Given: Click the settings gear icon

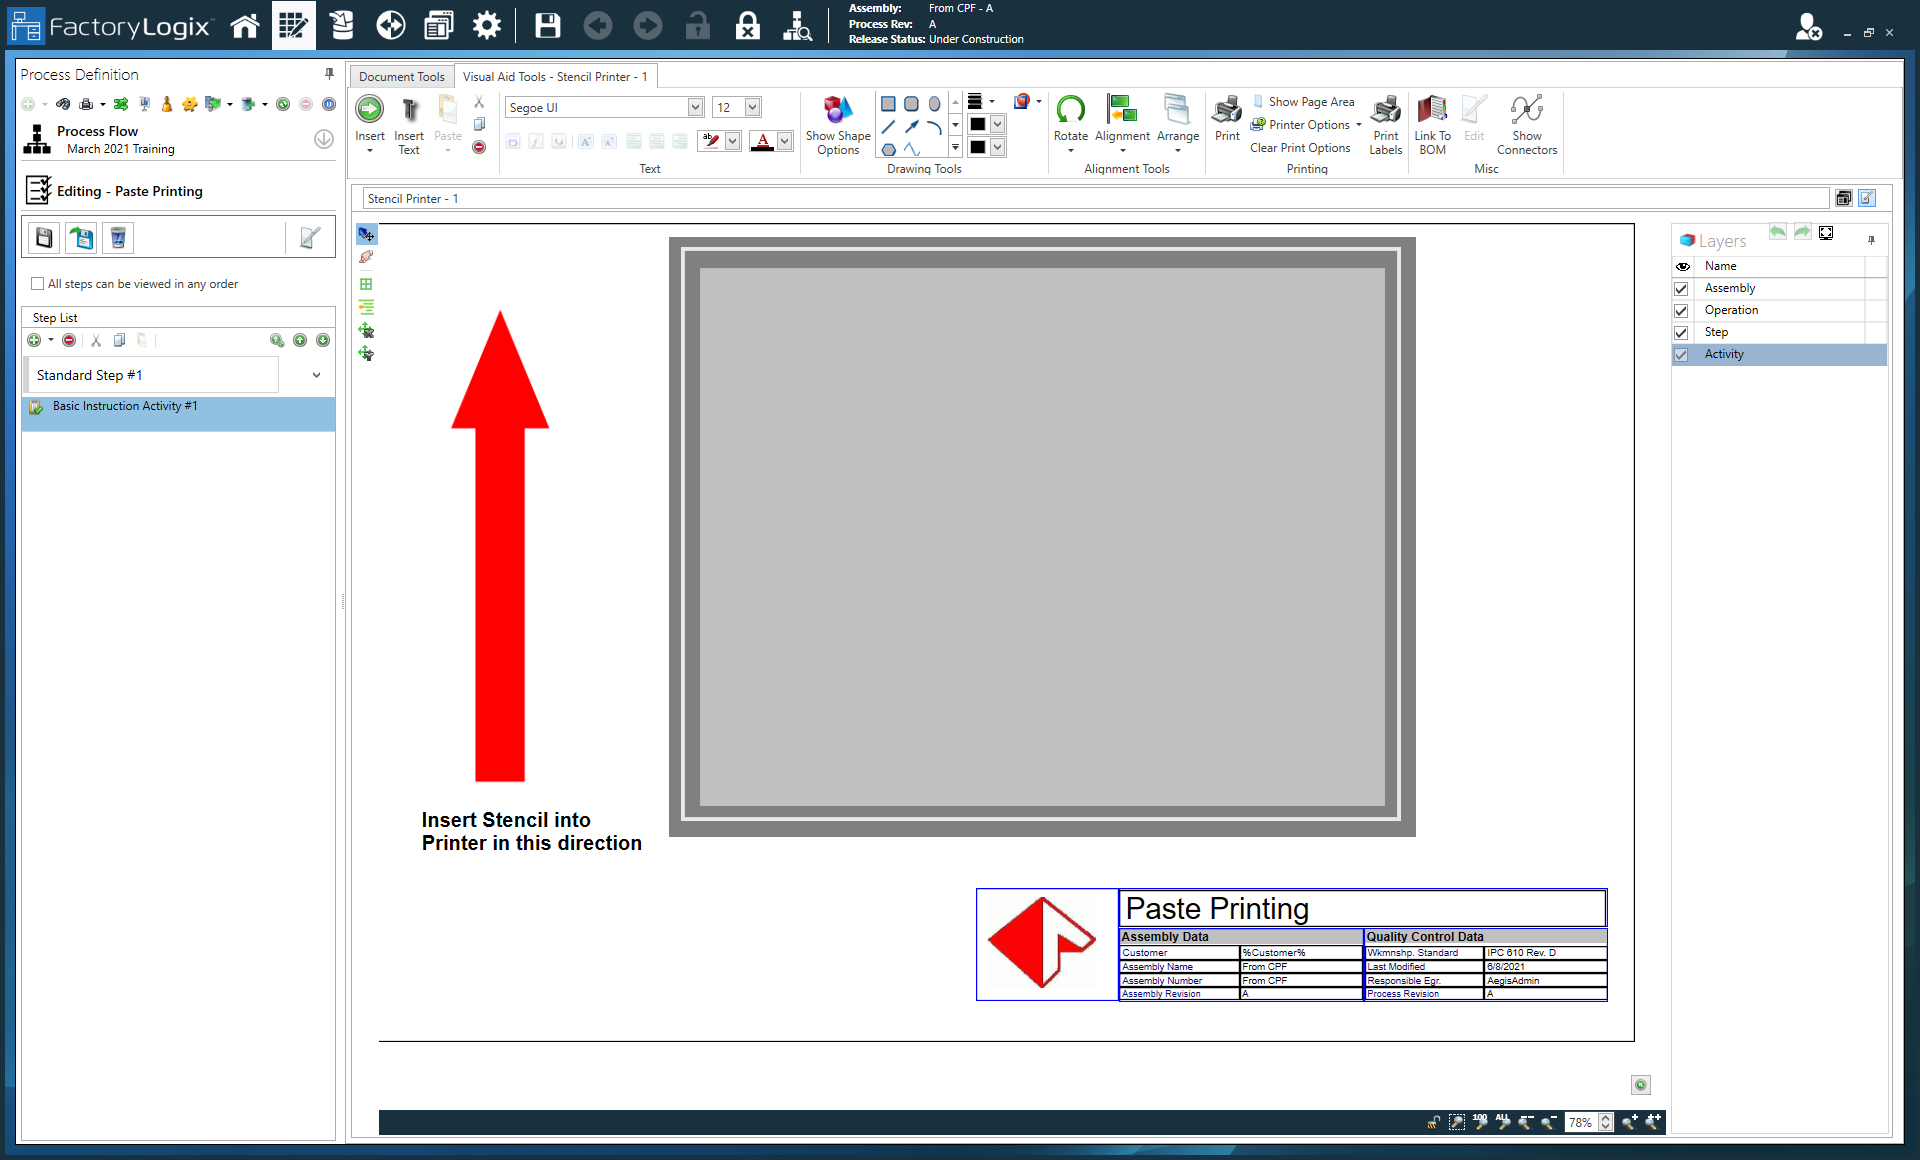Looking at the screenshot, I should click(487, 26).
